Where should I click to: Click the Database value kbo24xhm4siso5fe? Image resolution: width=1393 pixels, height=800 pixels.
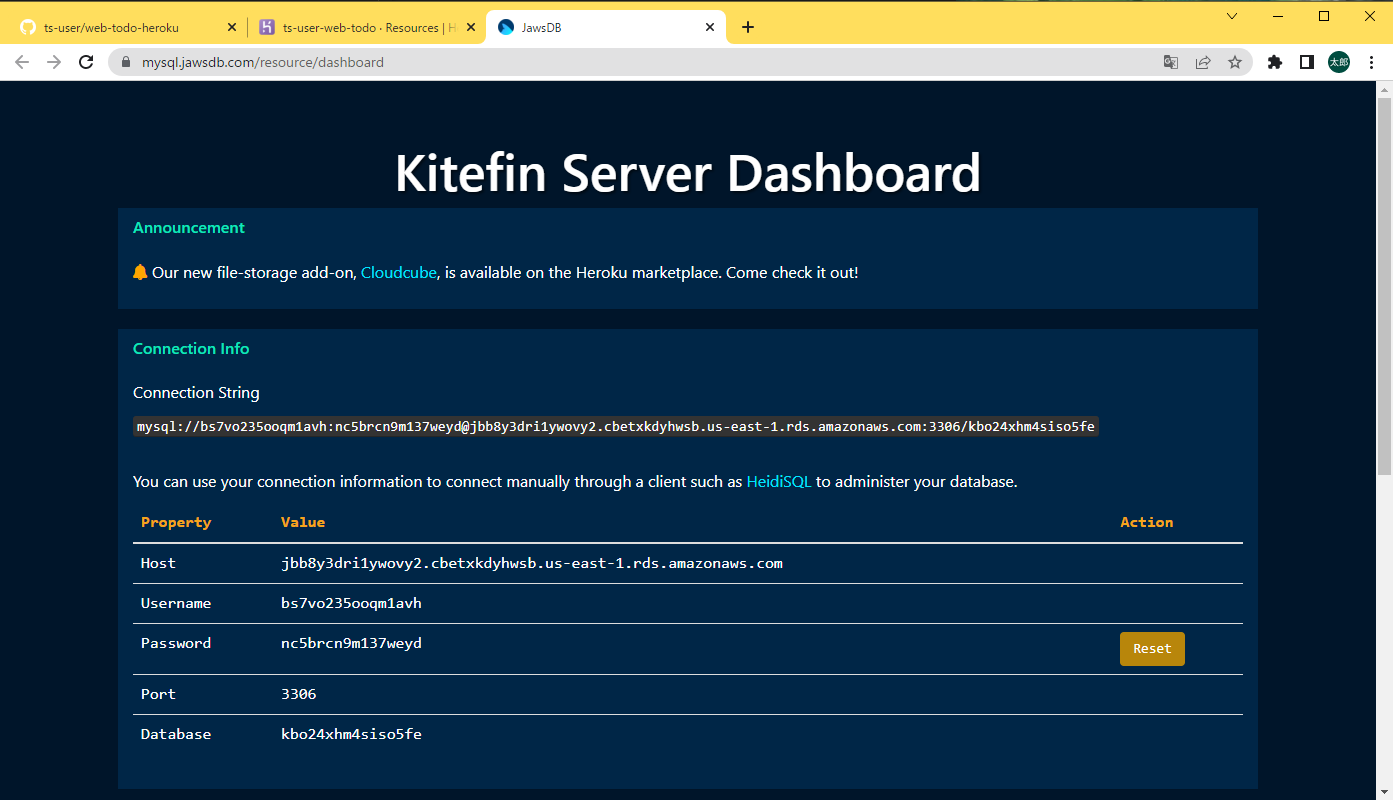[x=351, y=734]
